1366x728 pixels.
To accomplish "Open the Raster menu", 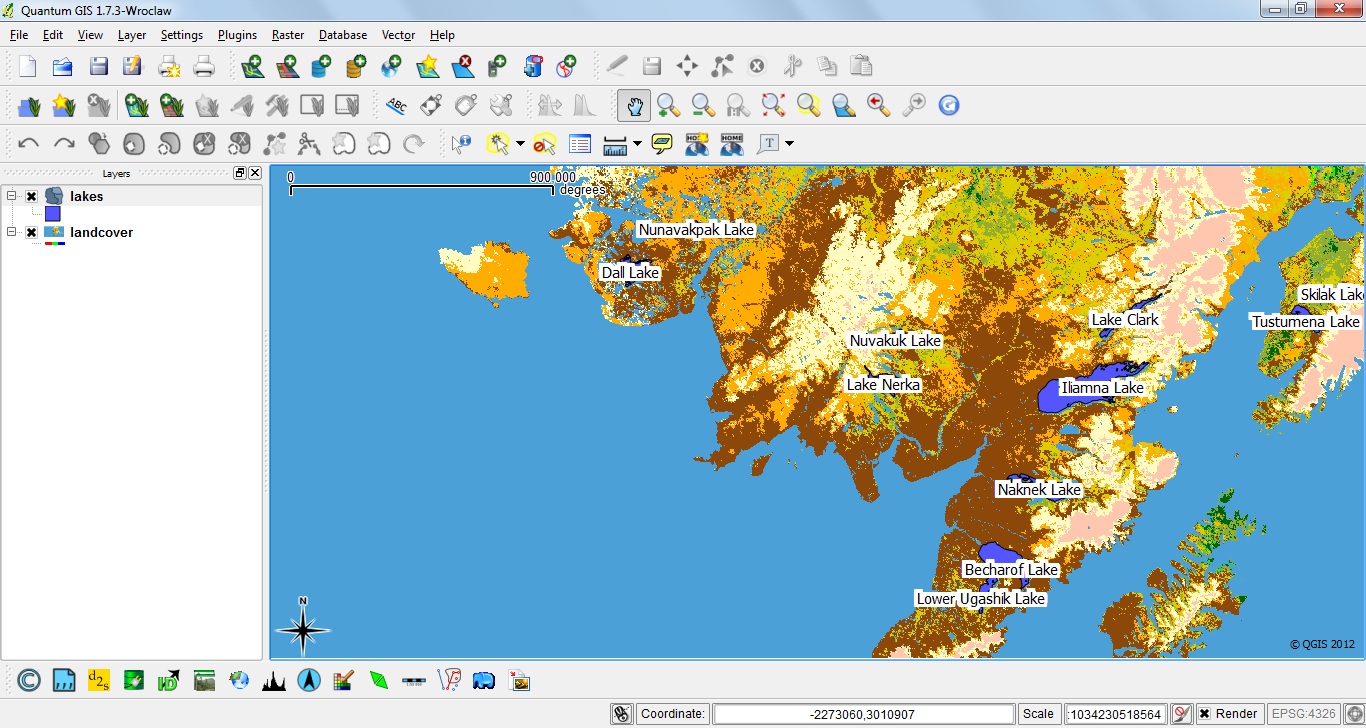I will click(287, 34).
